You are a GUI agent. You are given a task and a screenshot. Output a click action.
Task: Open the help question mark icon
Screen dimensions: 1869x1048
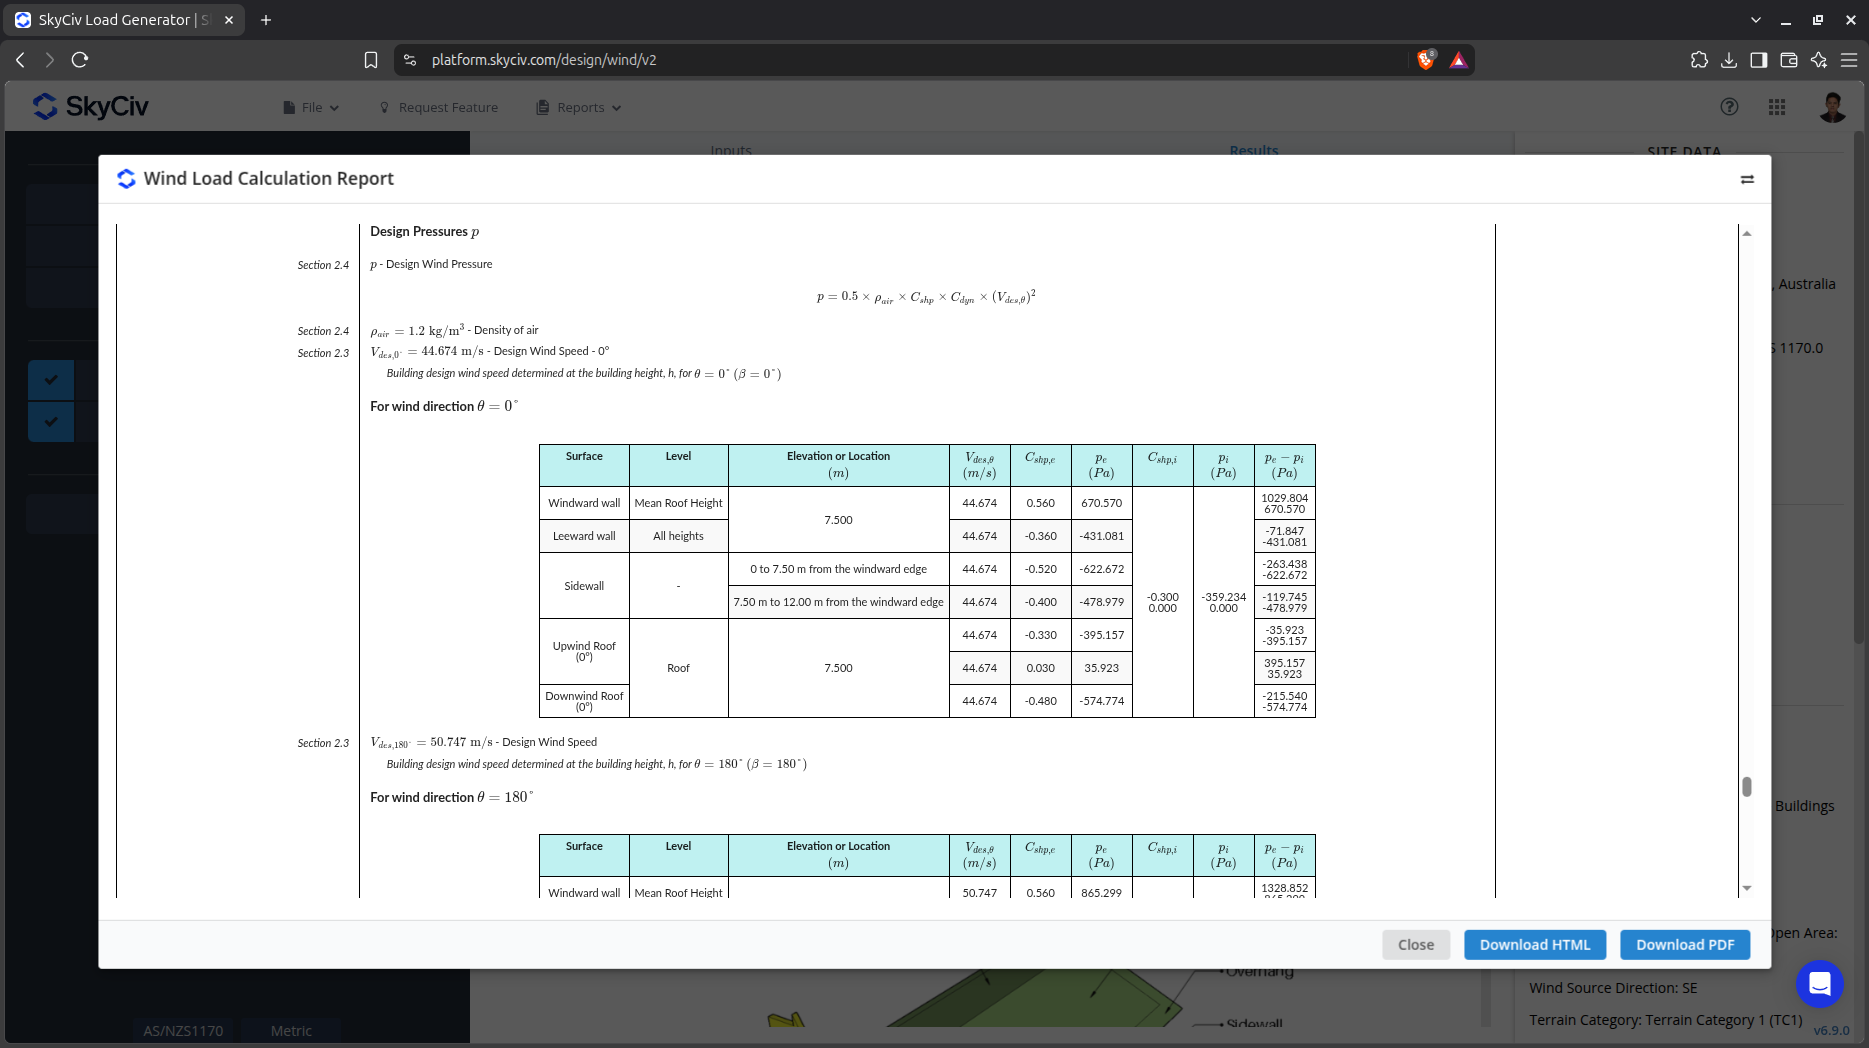1729,107
